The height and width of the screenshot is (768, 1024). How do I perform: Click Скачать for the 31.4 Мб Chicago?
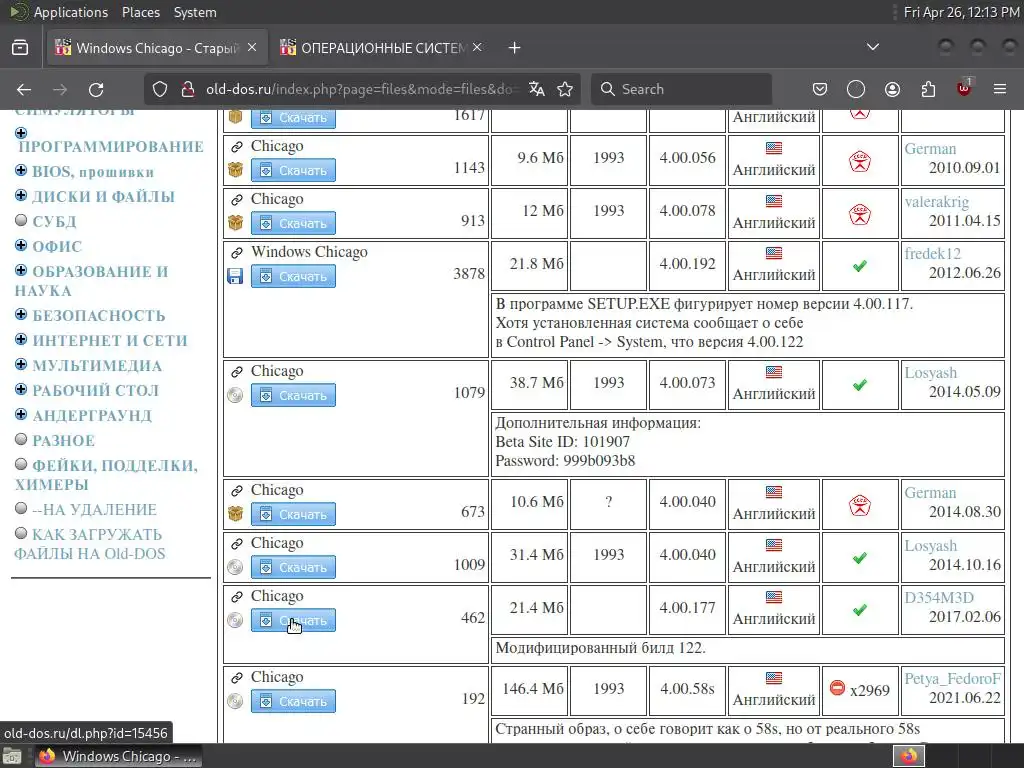coord(293,567)
